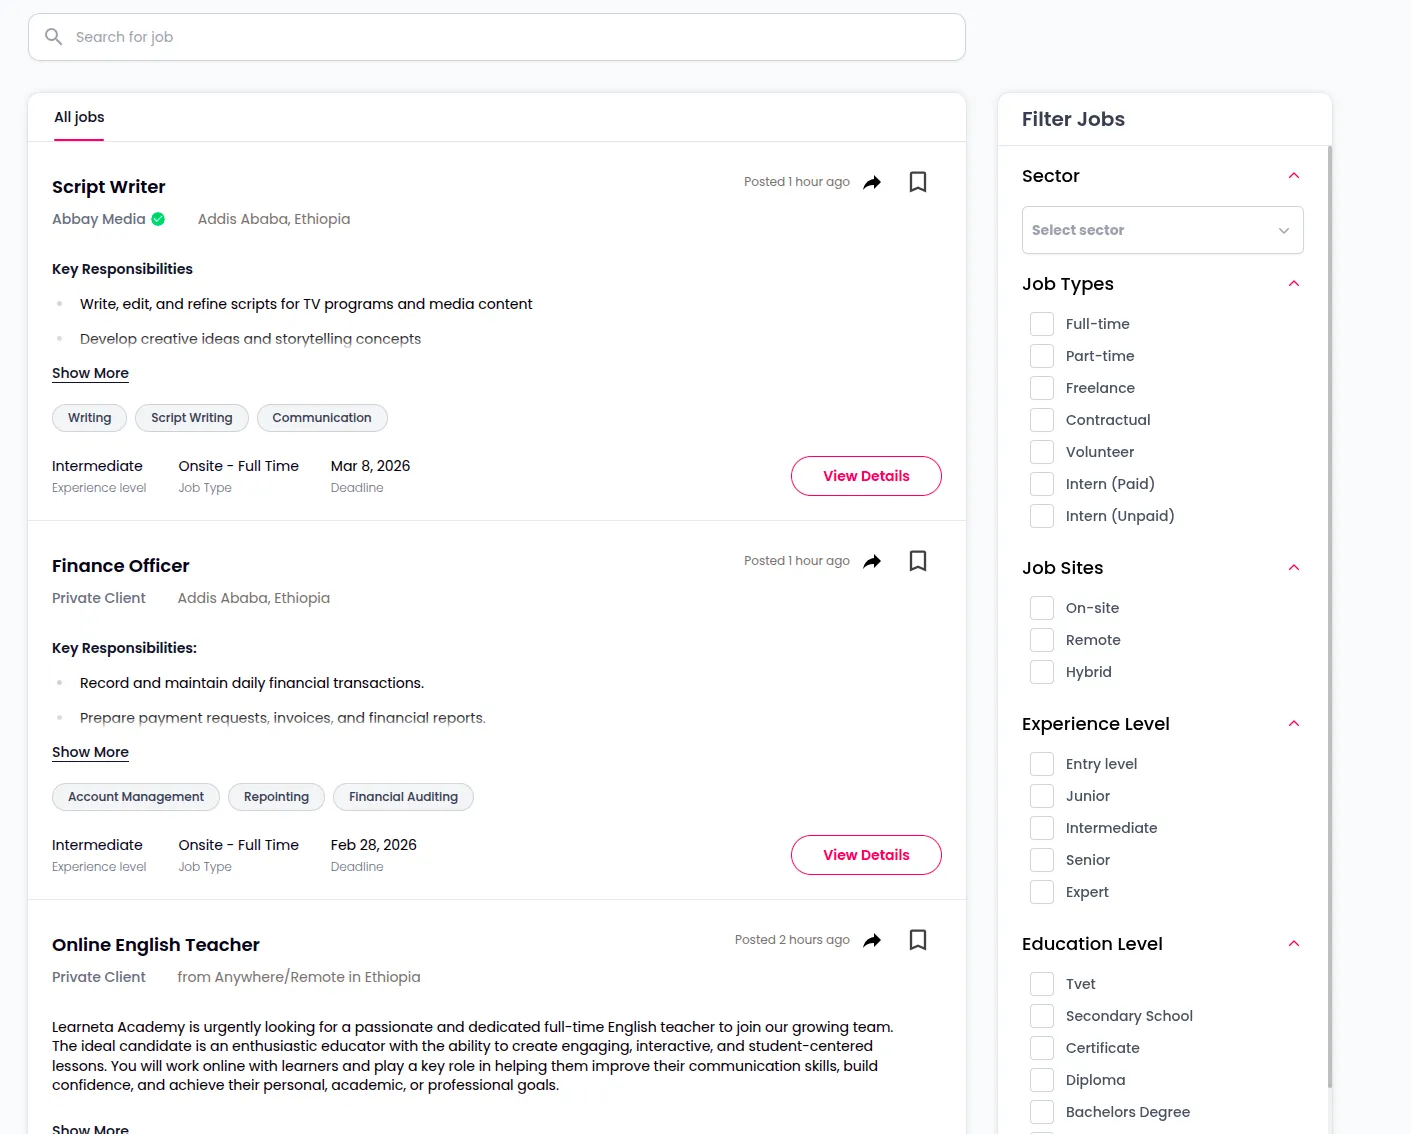Bookmark the Finance Officer job
Viewport: 1411px width, 1134px height.
[917, 561]
